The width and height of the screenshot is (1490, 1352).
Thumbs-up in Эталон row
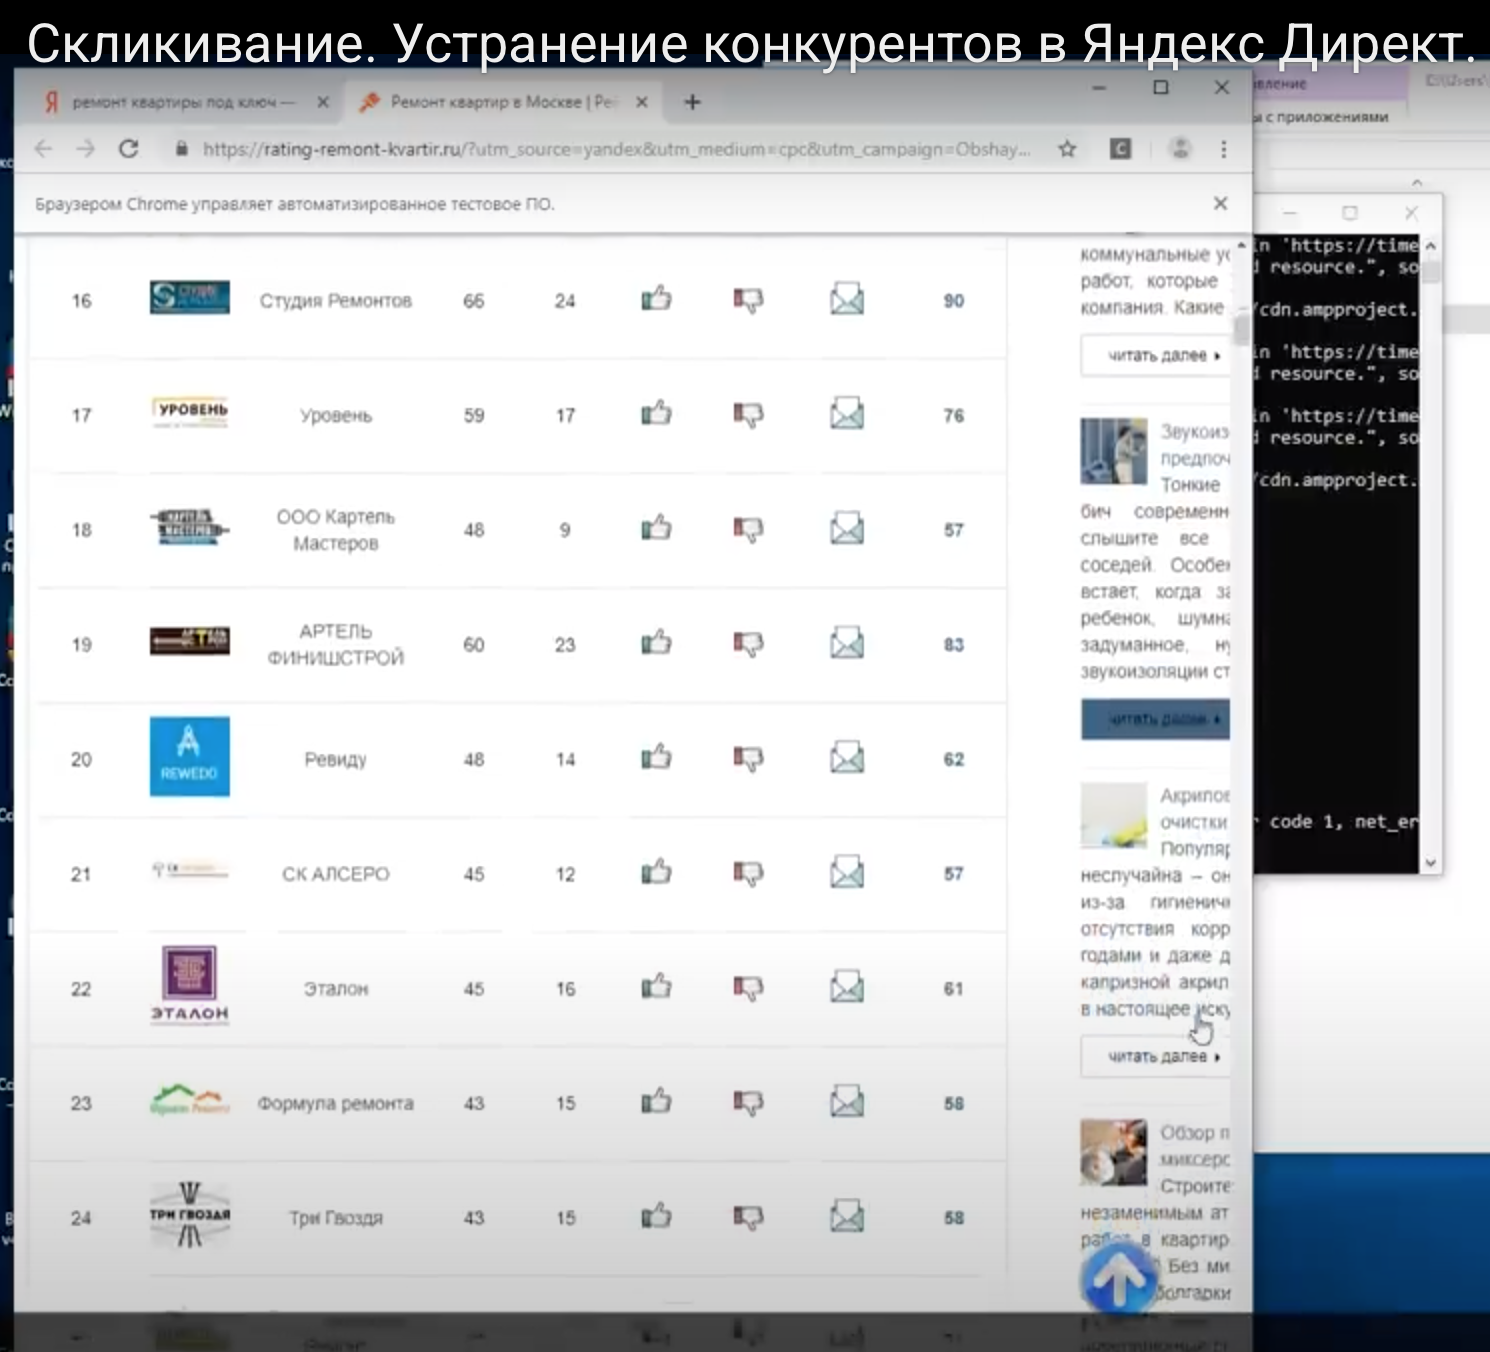pyautogui.click(x=656, y=987)
